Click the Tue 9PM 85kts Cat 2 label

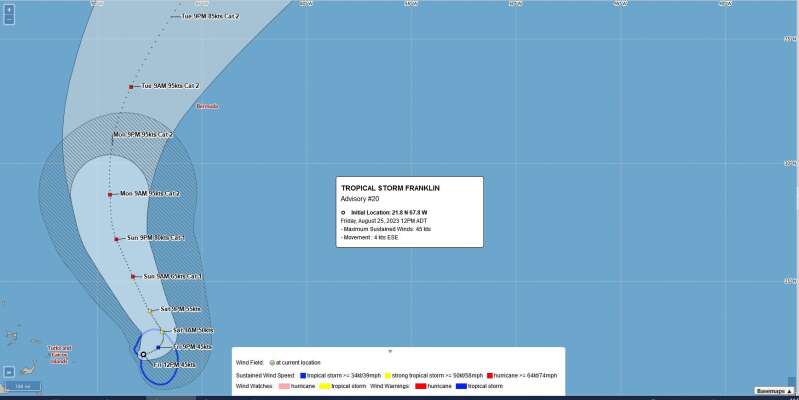pos(210,16)
